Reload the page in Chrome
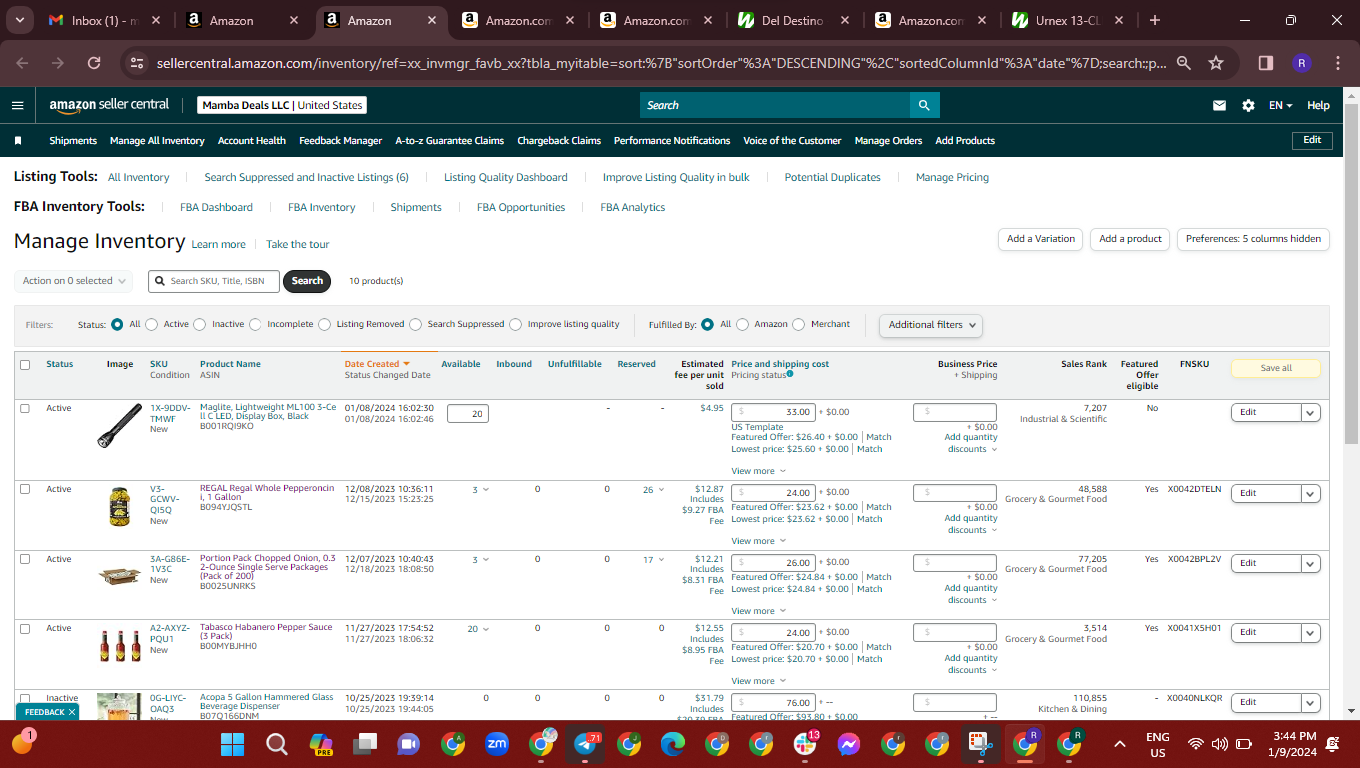1360x768 pixels. tap(94, 63)
